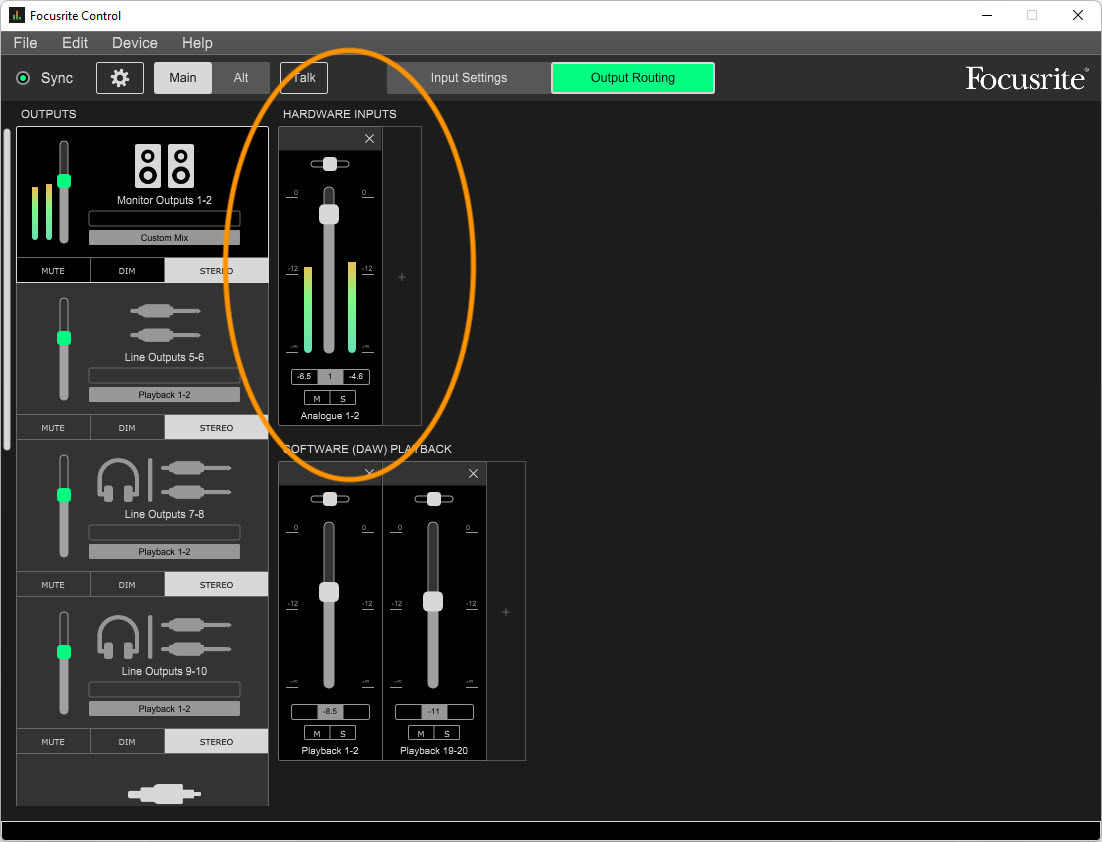Click the headphone icon for Line Outputs 7-8
This screenshot has height=842, width=1102.
117,480
